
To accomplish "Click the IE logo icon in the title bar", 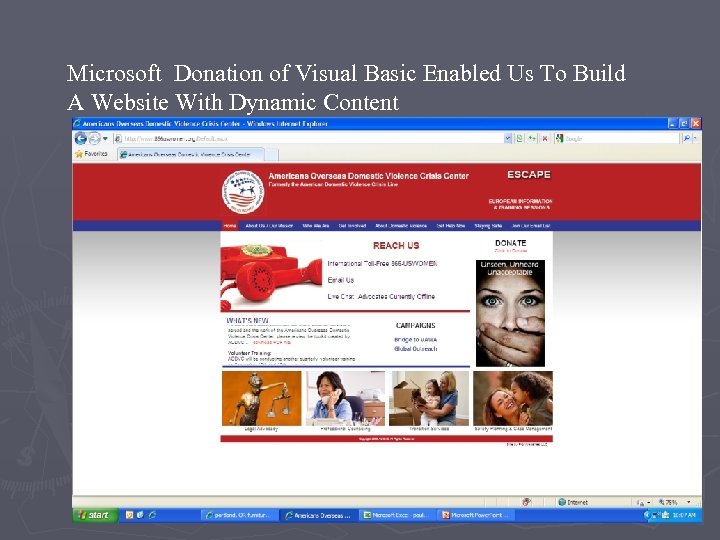I will (x=77, y=124).
